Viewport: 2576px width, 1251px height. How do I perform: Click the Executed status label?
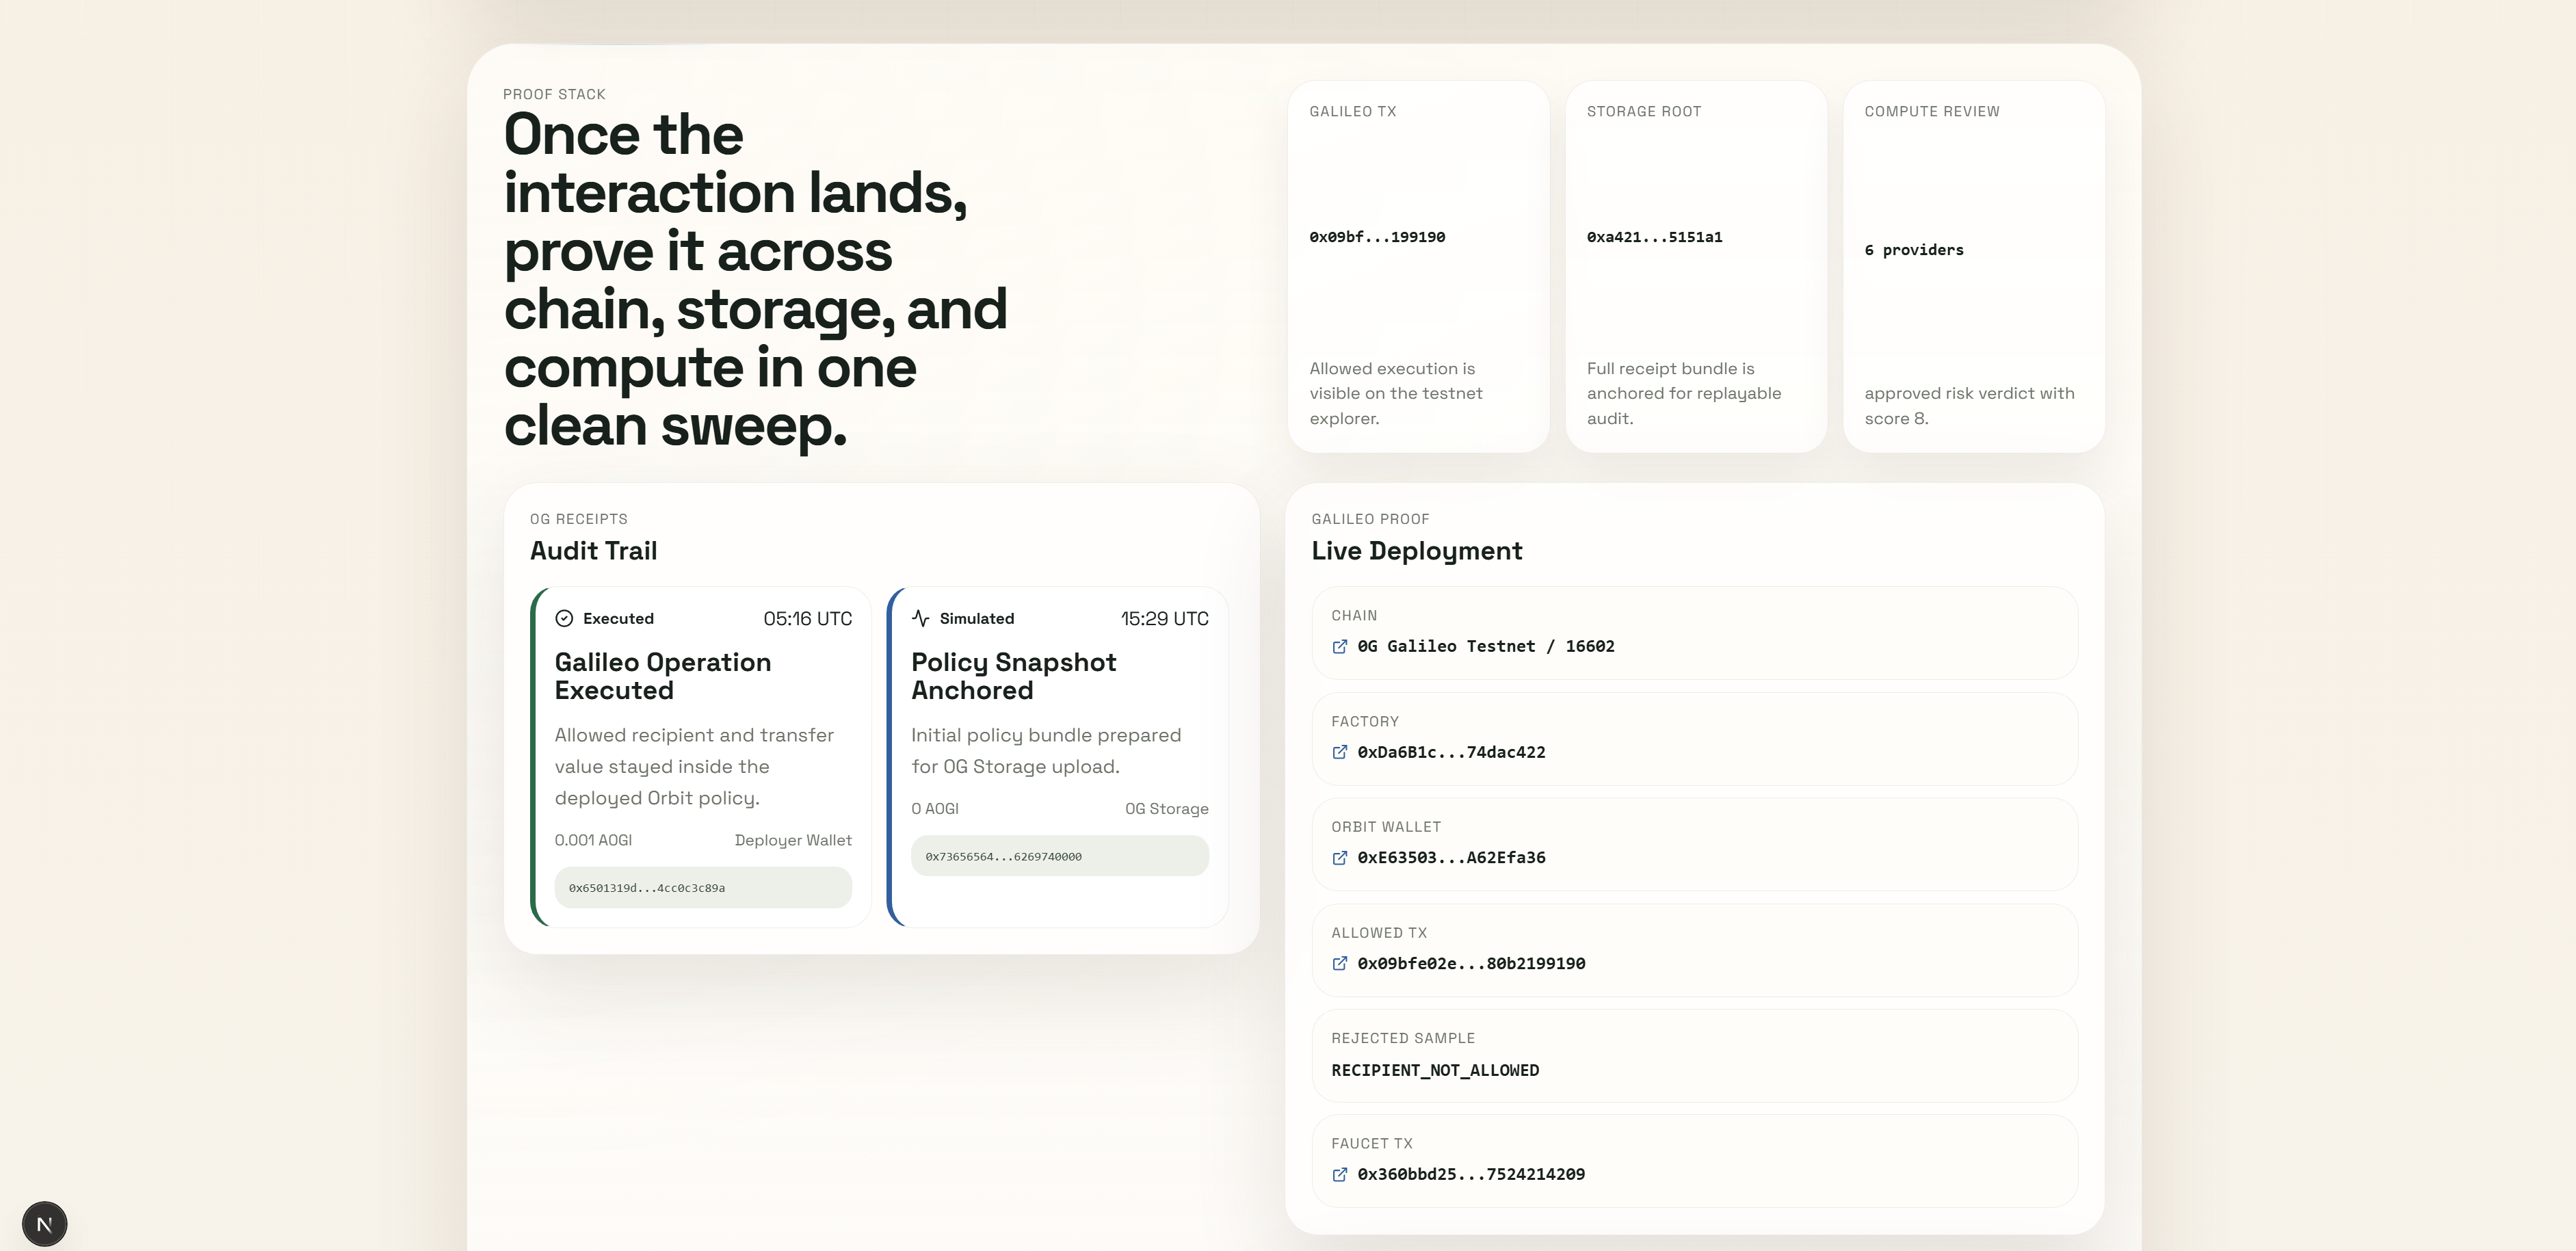pos(618,619)
